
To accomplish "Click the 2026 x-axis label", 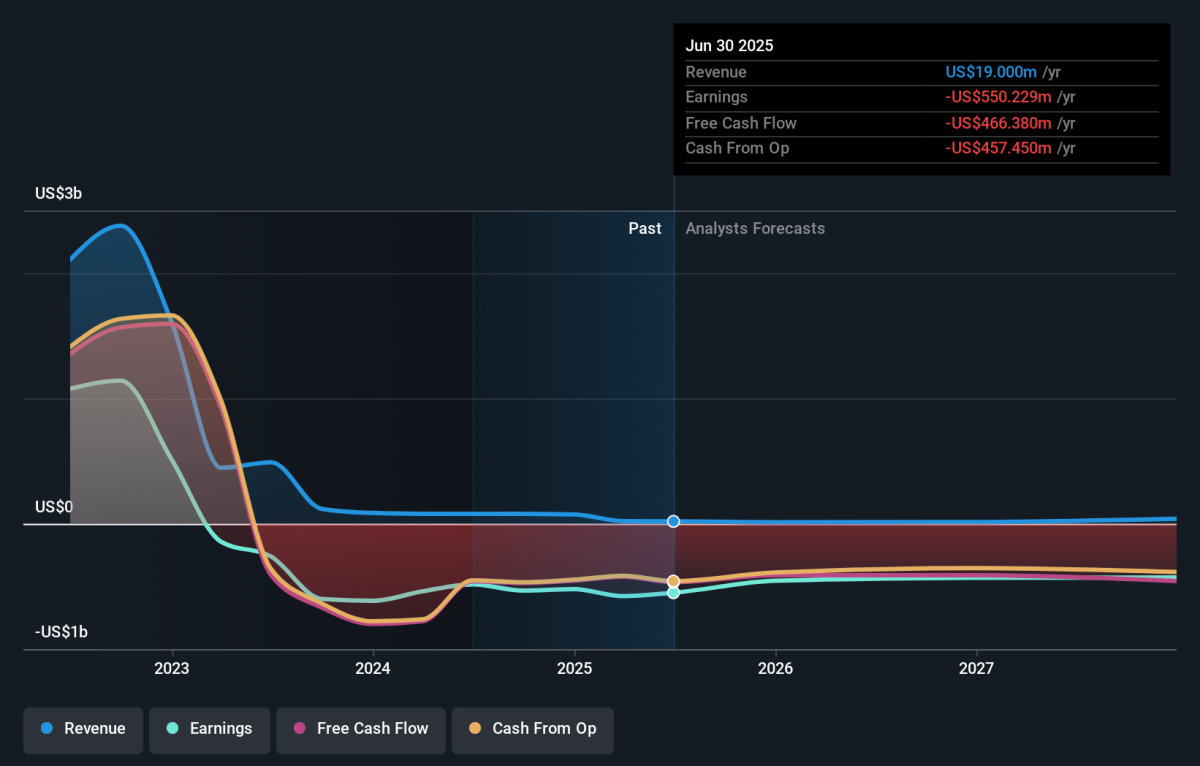I will pos(775,668).
